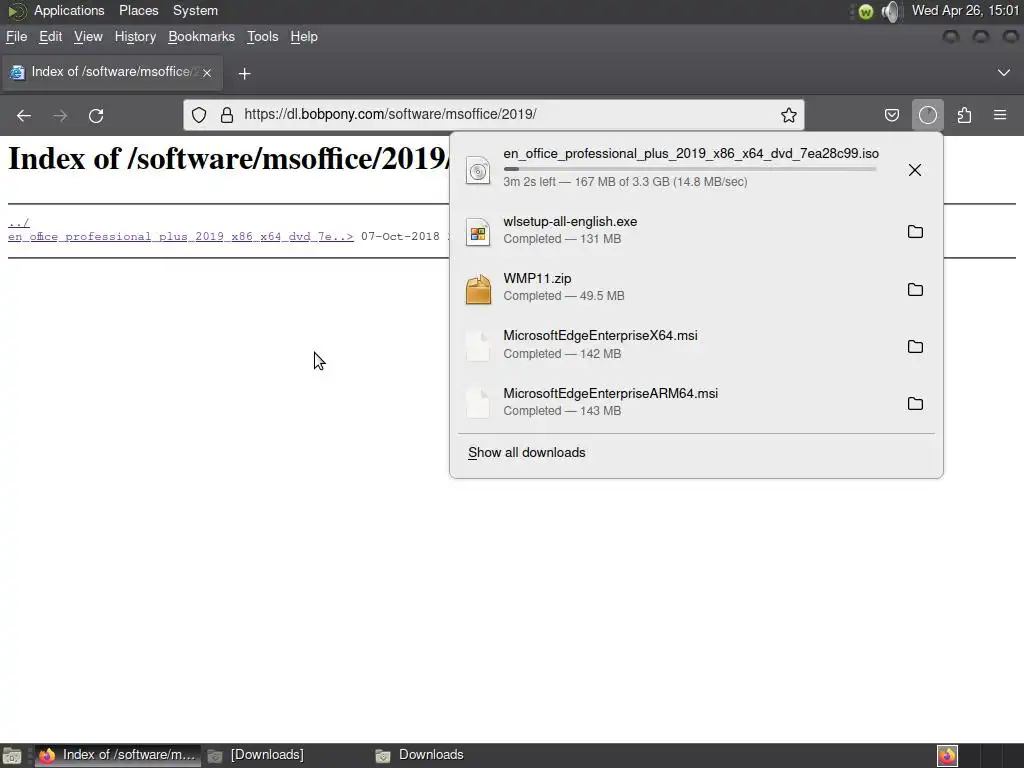Screen dimensions: 1024x768
Task: Click the green W tray icon
Action: pyautogui.click(x=865, y=12)
